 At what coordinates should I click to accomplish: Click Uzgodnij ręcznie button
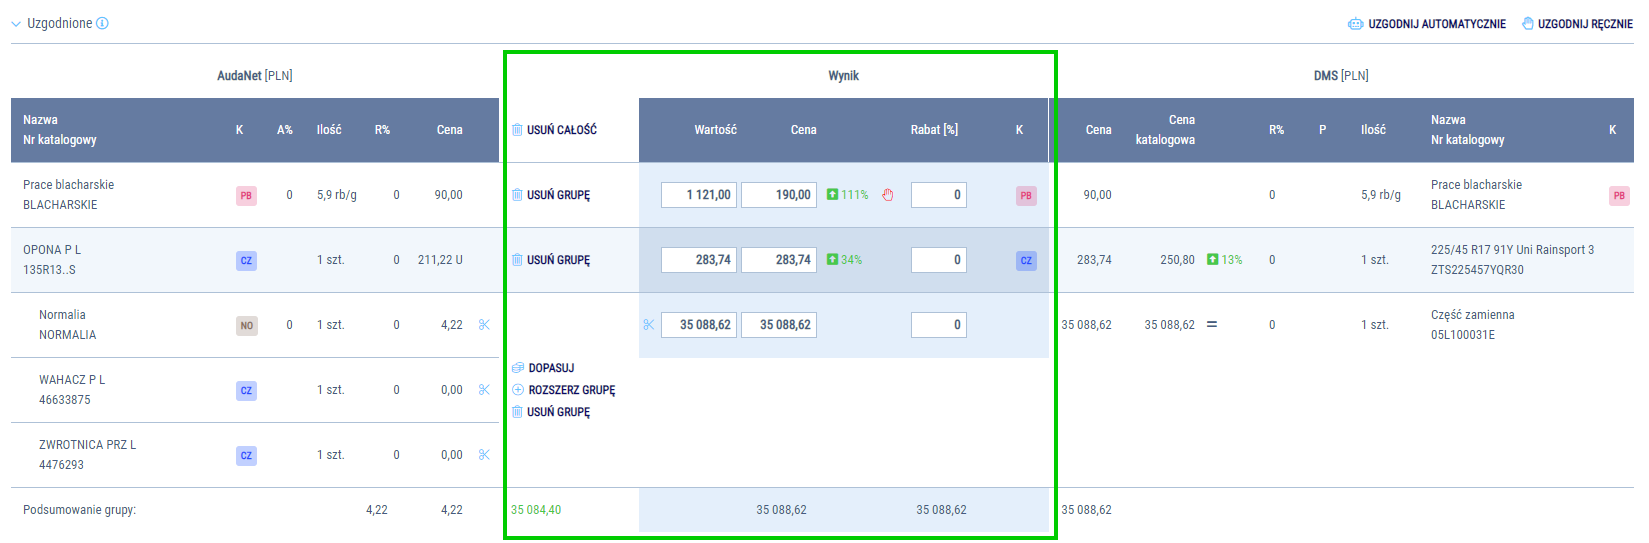coord(1577,24)
